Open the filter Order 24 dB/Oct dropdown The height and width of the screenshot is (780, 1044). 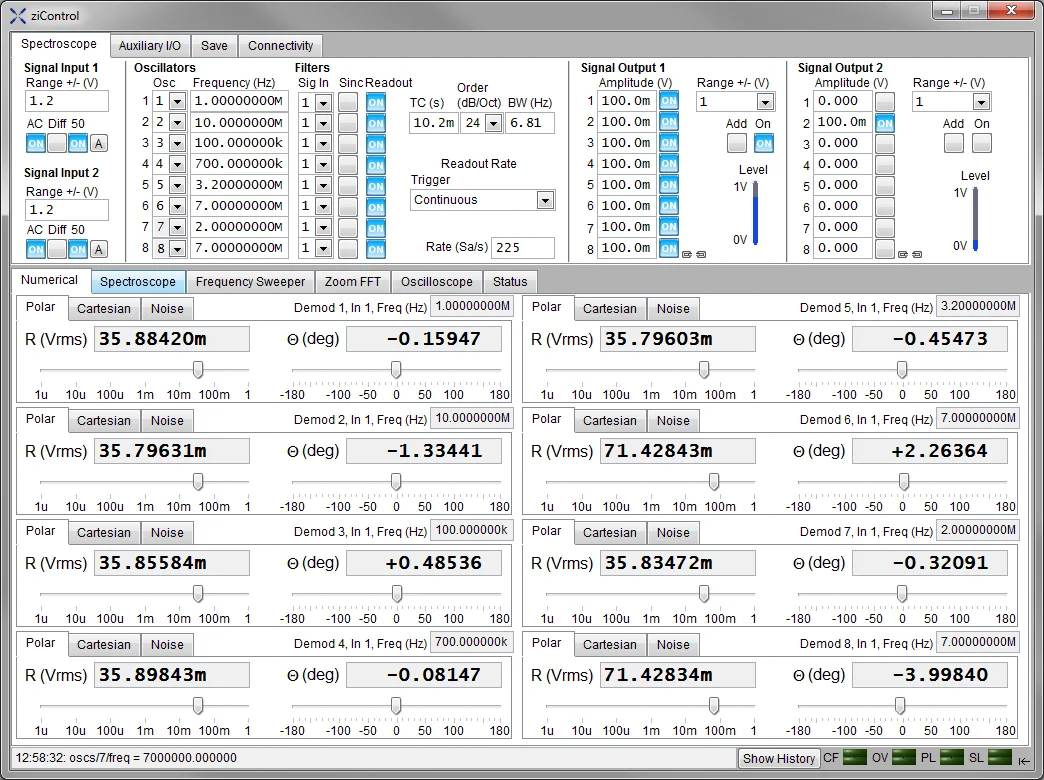pos(493,123)
